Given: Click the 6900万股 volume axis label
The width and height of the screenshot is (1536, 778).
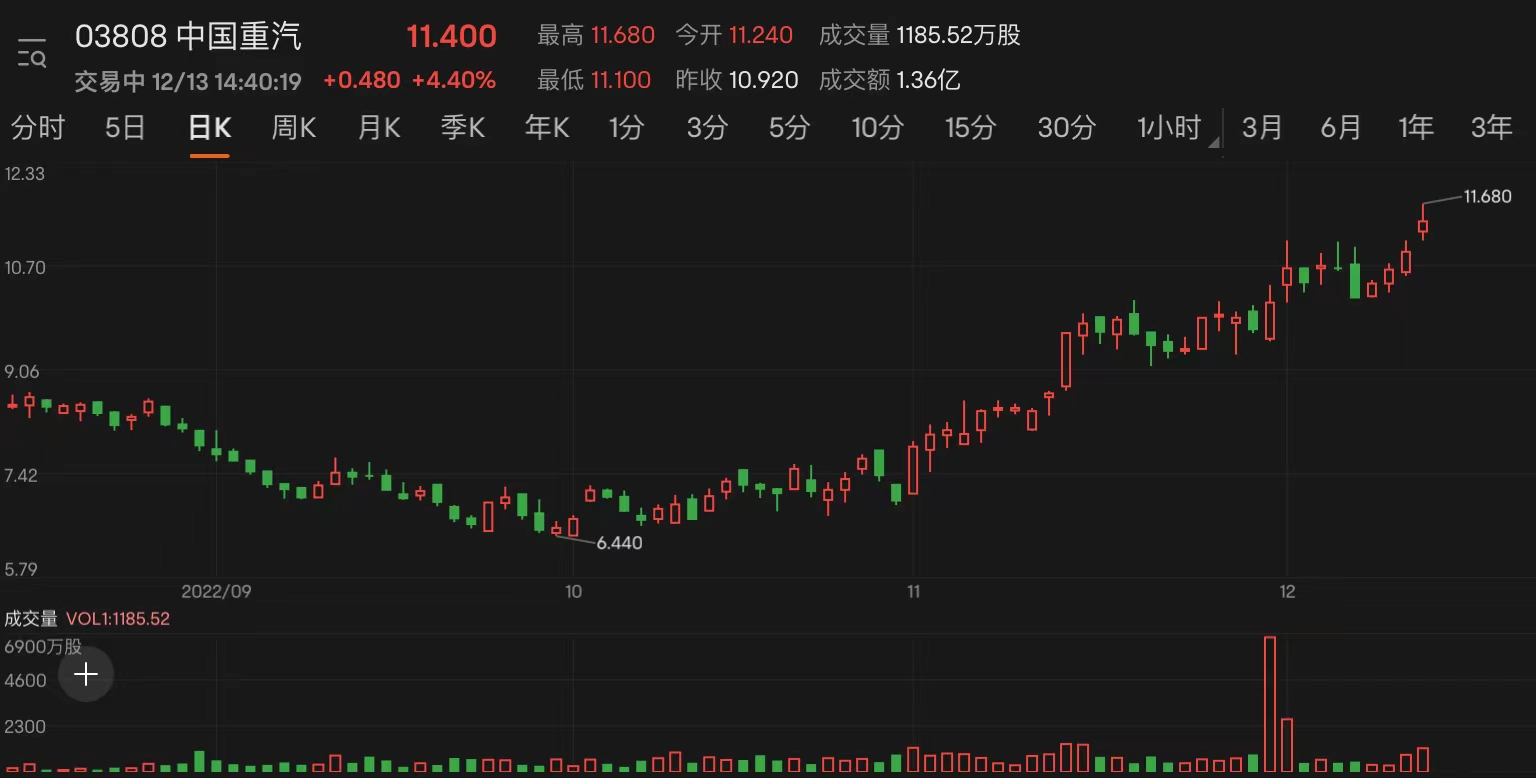Looking at the screenshot, I should click(x=43, y=647).
